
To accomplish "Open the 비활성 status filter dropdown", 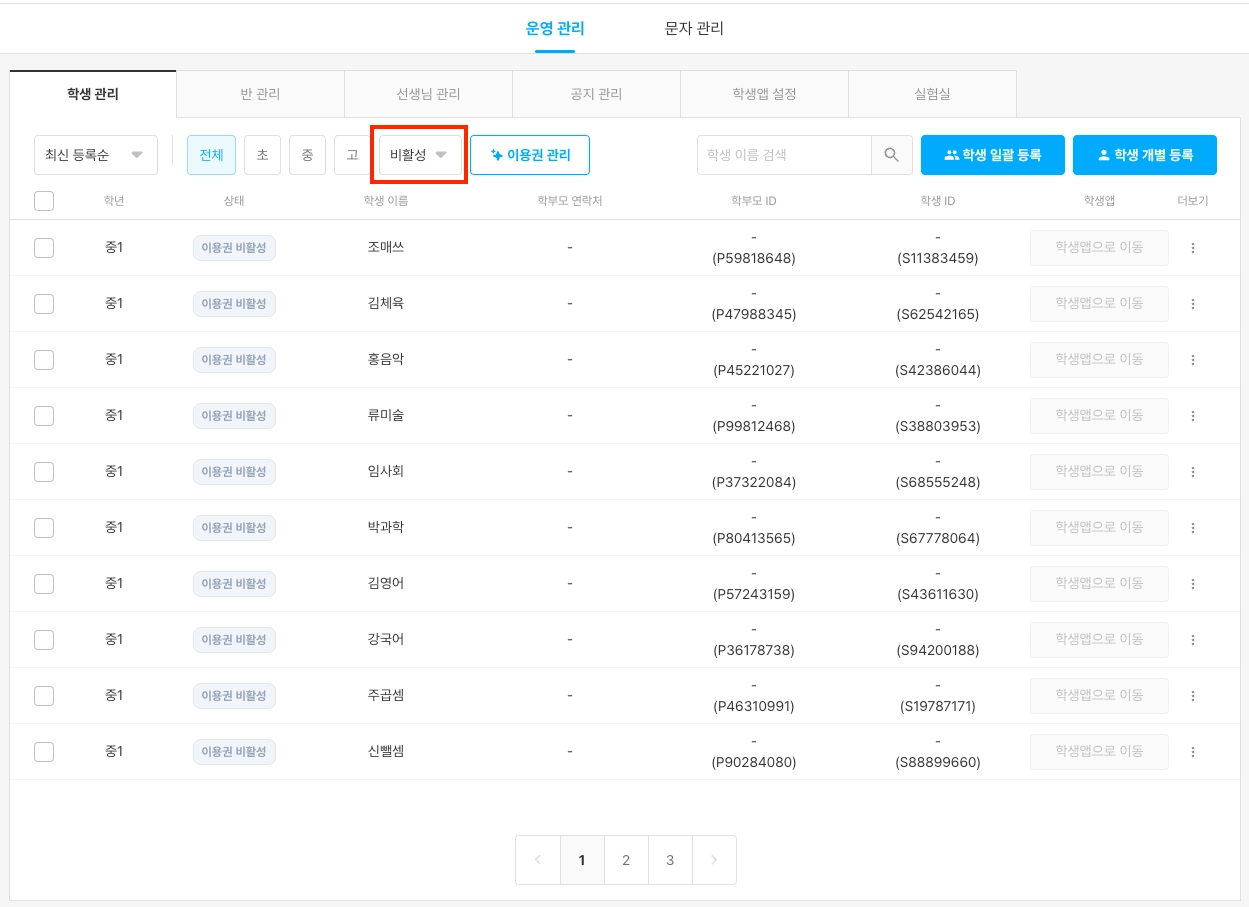I will tap(420, 155).
